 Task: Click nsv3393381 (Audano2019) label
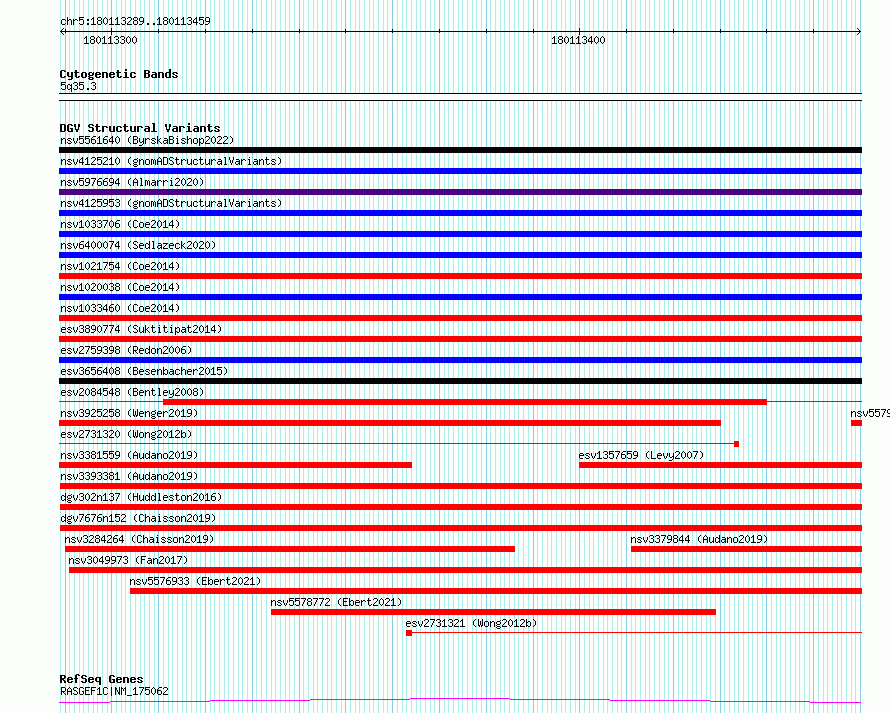(x=129, y=476)
